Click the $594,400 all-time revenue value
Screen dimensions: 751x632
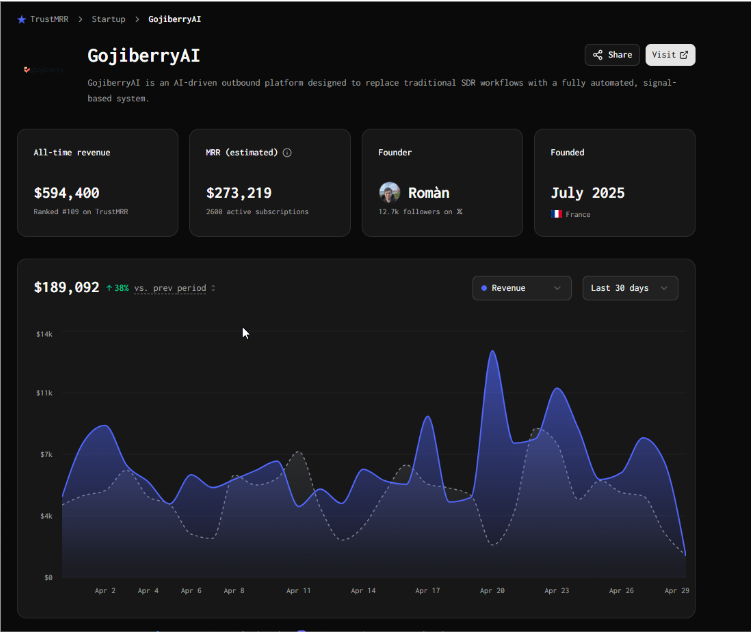[x=67, y=193]
